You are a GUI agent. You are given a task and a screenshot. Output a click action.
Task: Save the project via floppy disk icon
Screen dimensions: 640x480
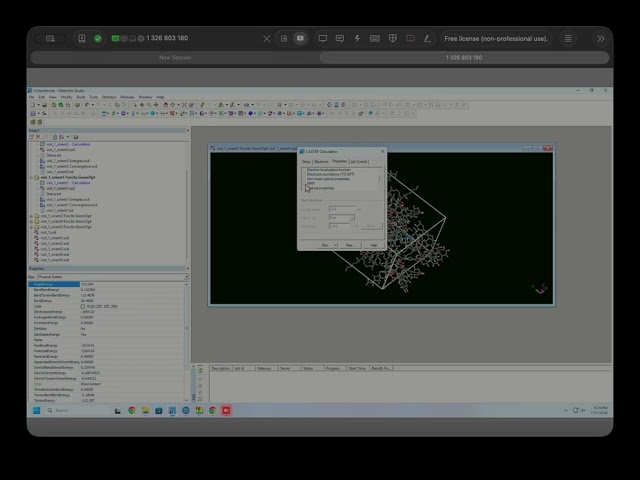pyautogui.click(x=44, y=105)
